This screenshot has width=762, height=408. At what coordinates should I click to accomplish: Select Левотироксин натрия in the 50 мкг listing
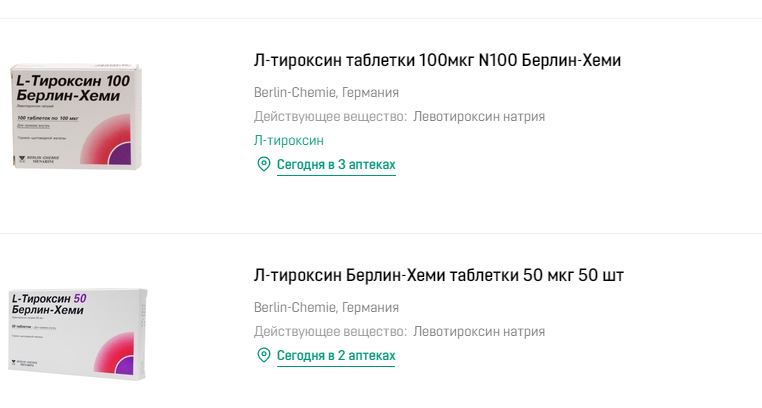click(x=479, y=331)
